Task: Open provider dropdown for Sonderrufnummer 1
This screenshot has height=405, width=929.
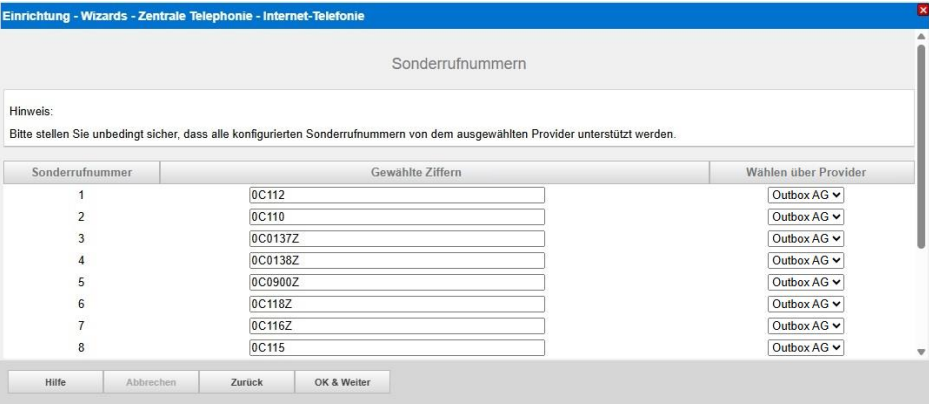Action: pos(806,195)
